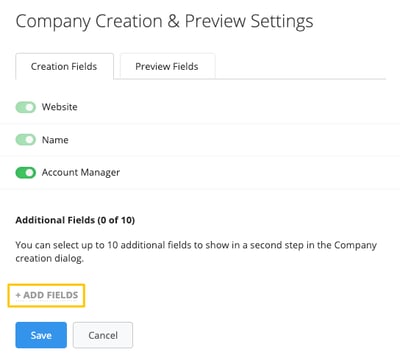Select the Additional Fields (0 of 10) heading
Screen dimensions: 400x363
75,220
